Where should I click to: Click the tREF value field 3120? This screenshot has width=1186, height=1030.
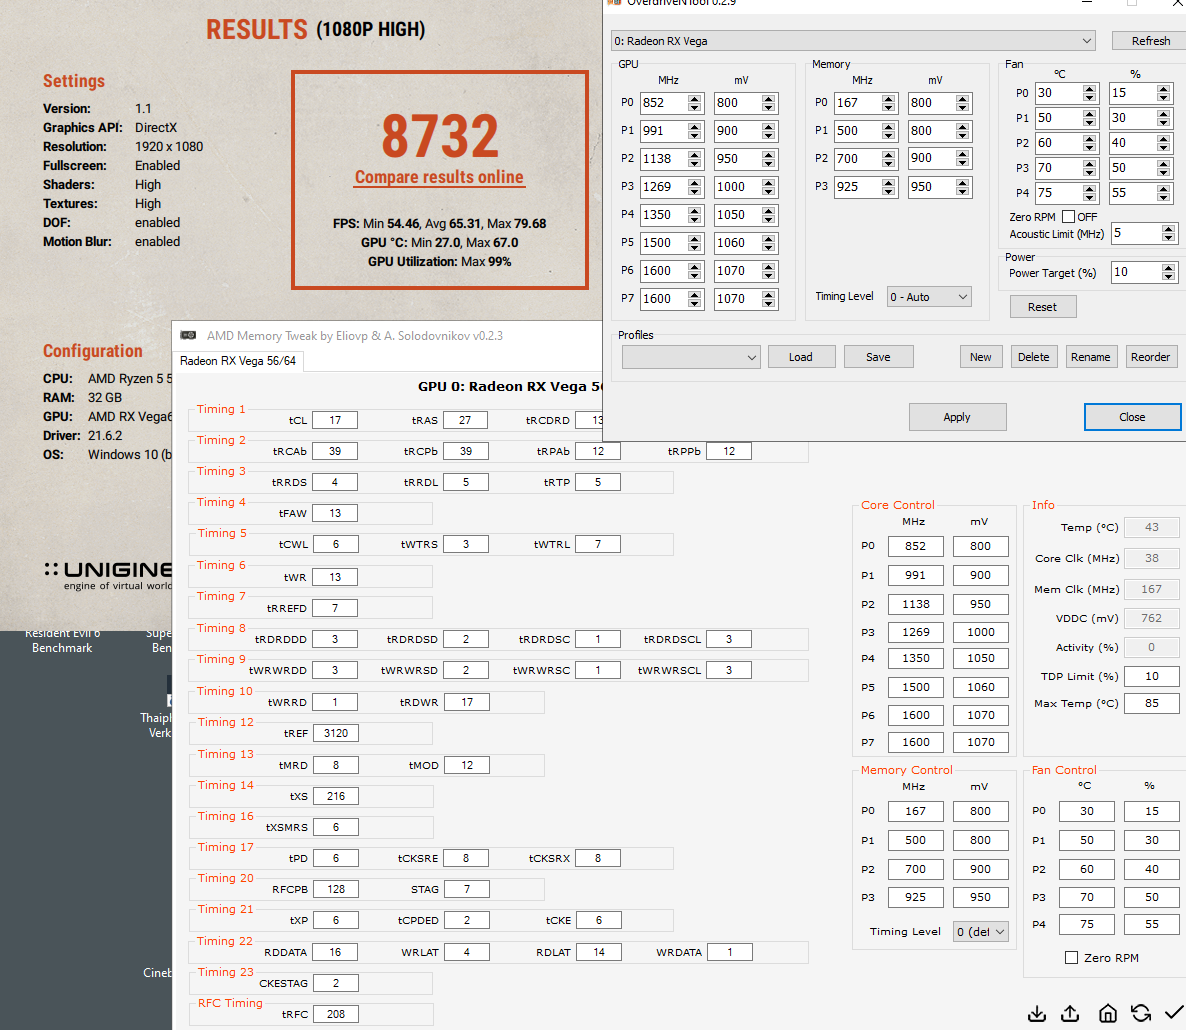pos(335,733)
